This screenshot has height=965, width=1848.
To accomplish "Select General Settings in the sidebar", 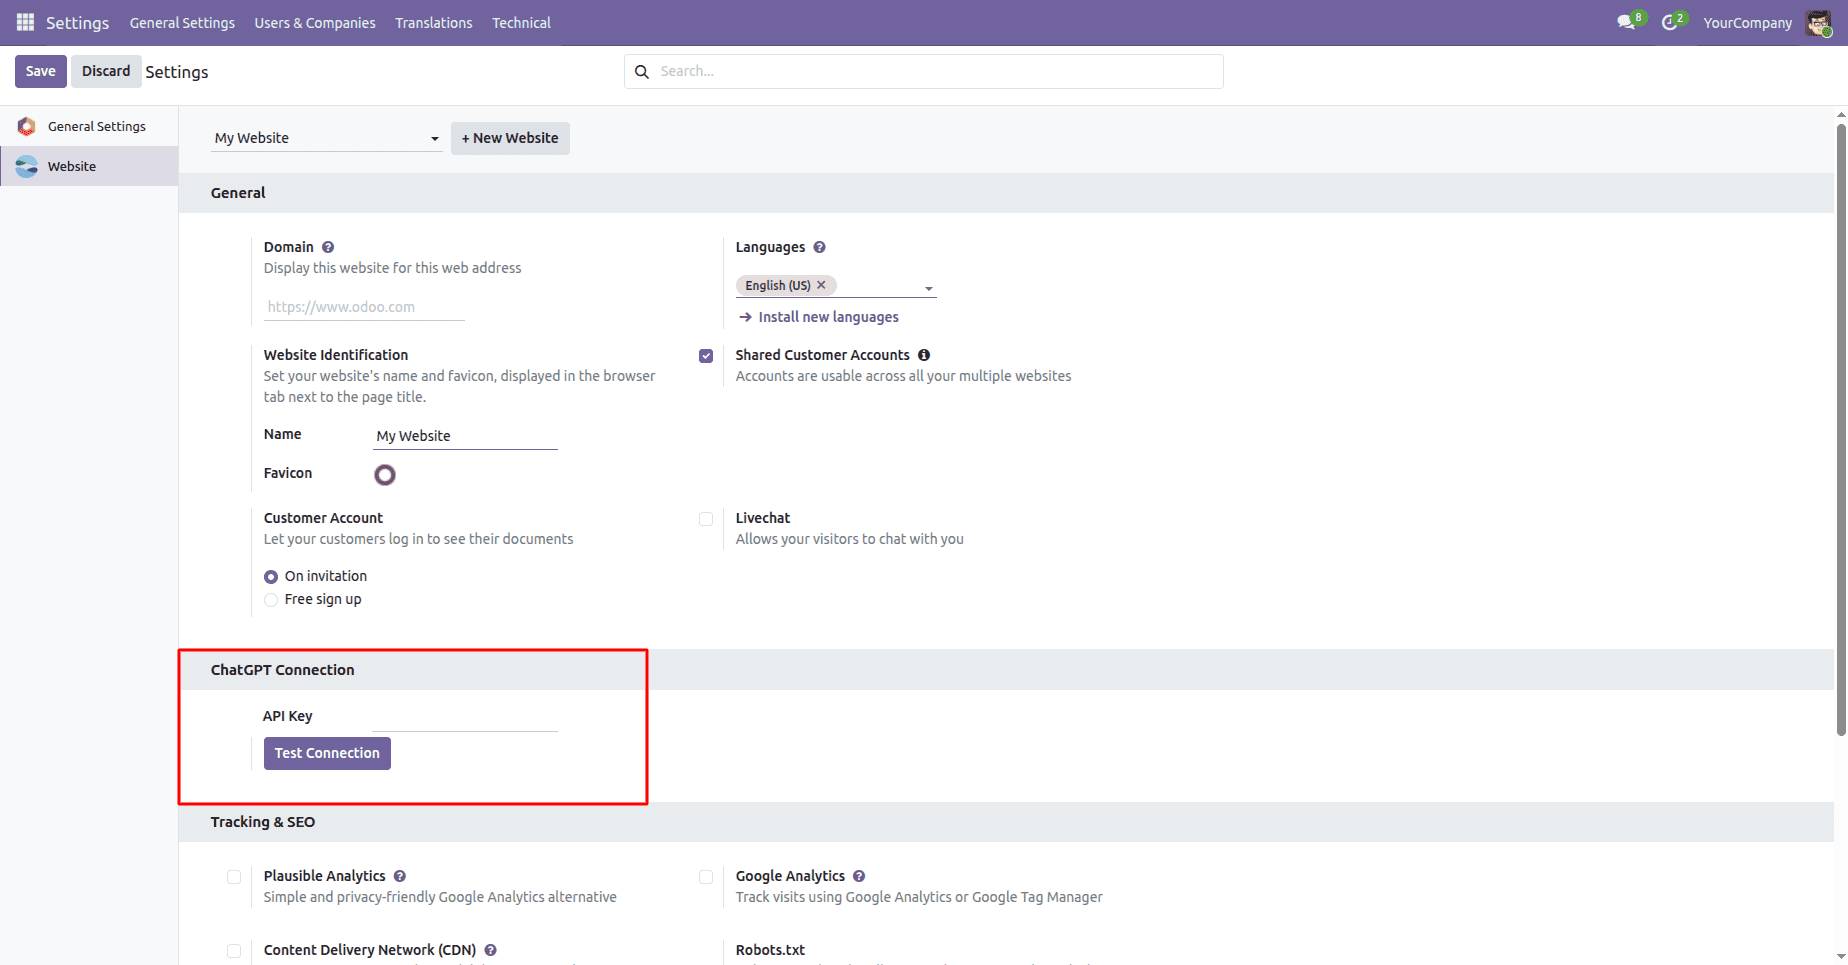I will pos(89,126).
